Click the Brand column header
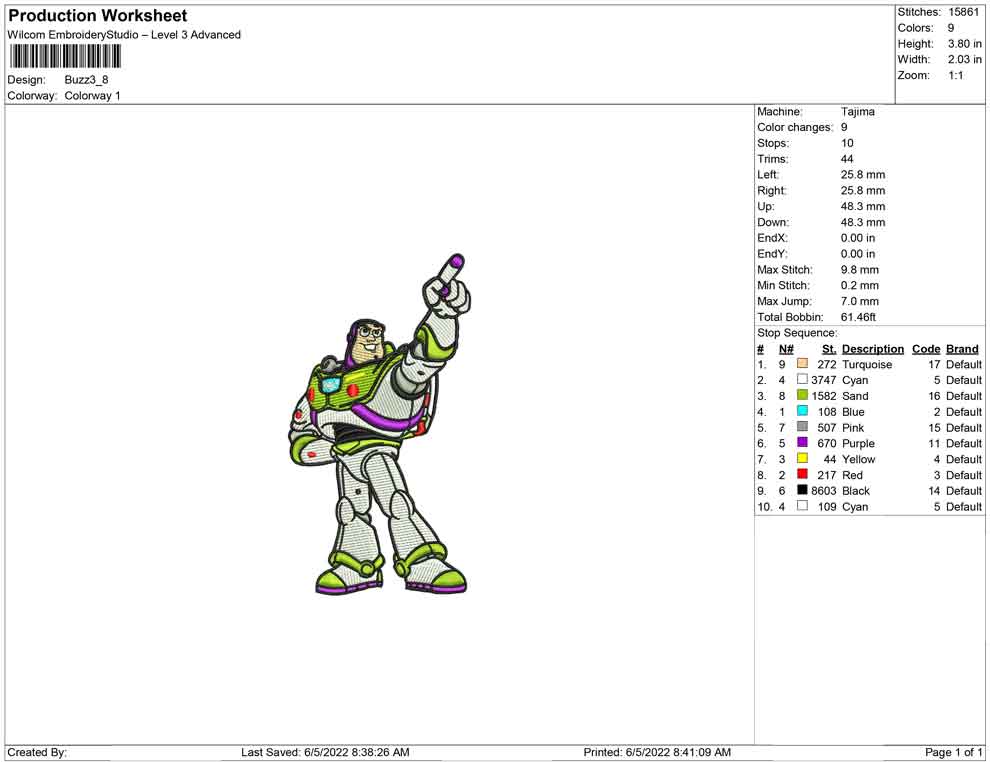Image resolution: width=990 pixels, height=762 pixels. 962,349
